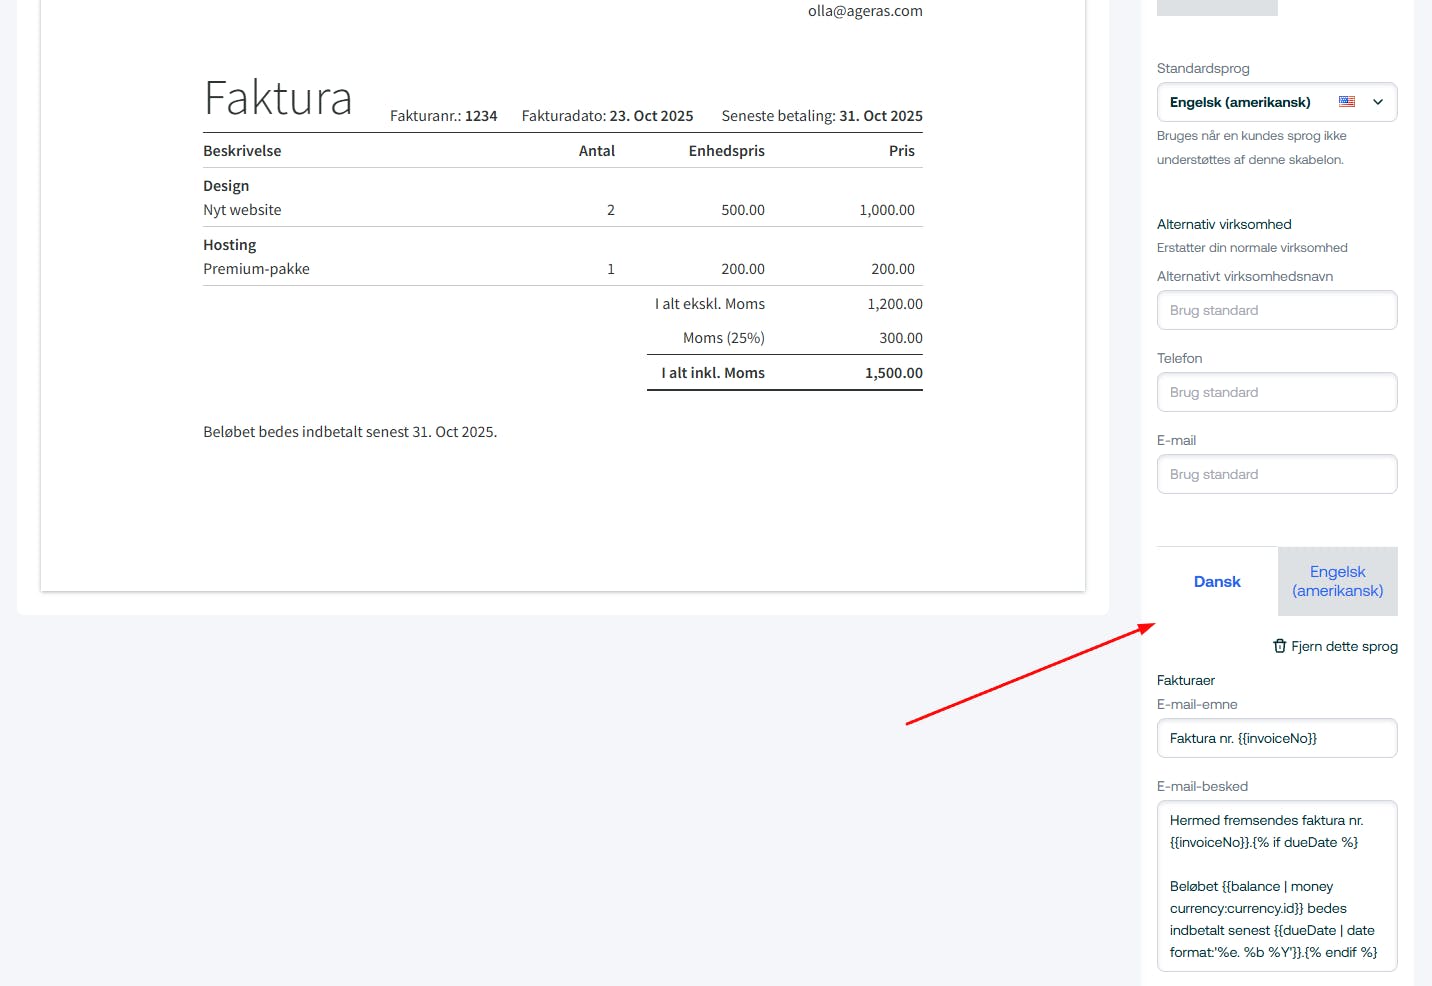The height and width of the screenshot is (986, 1432).
Task: Click the Beløbet bedes indbetalt payment note
Action: (350, 432)
